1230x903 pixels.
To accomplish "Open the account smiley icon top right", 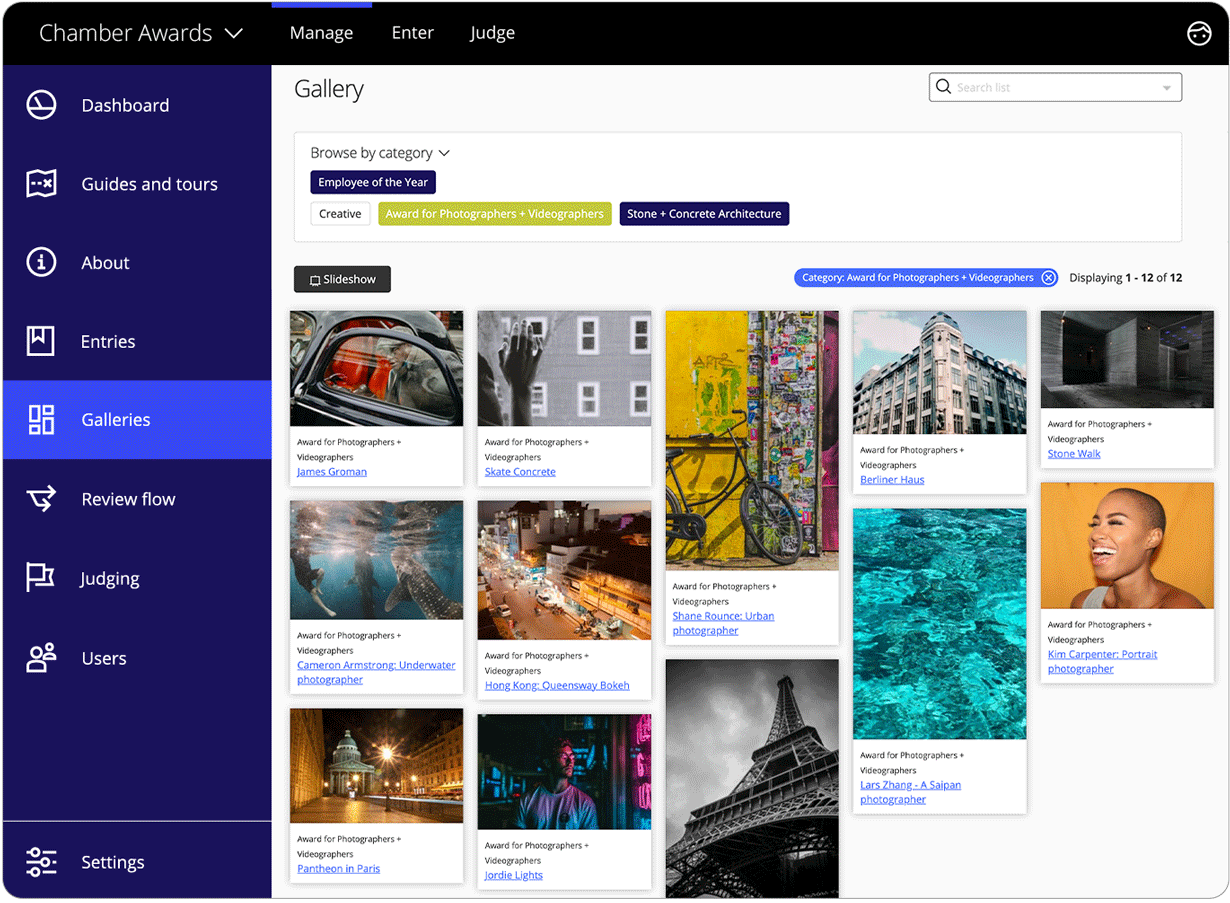I will click(1199, 33).
